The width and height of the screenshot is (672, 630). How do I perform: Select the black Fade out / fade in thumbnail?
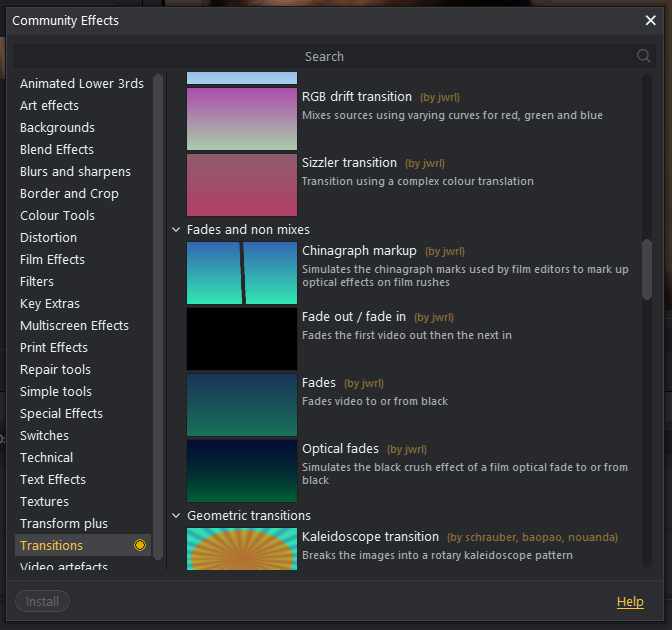[x=242, y=339]
